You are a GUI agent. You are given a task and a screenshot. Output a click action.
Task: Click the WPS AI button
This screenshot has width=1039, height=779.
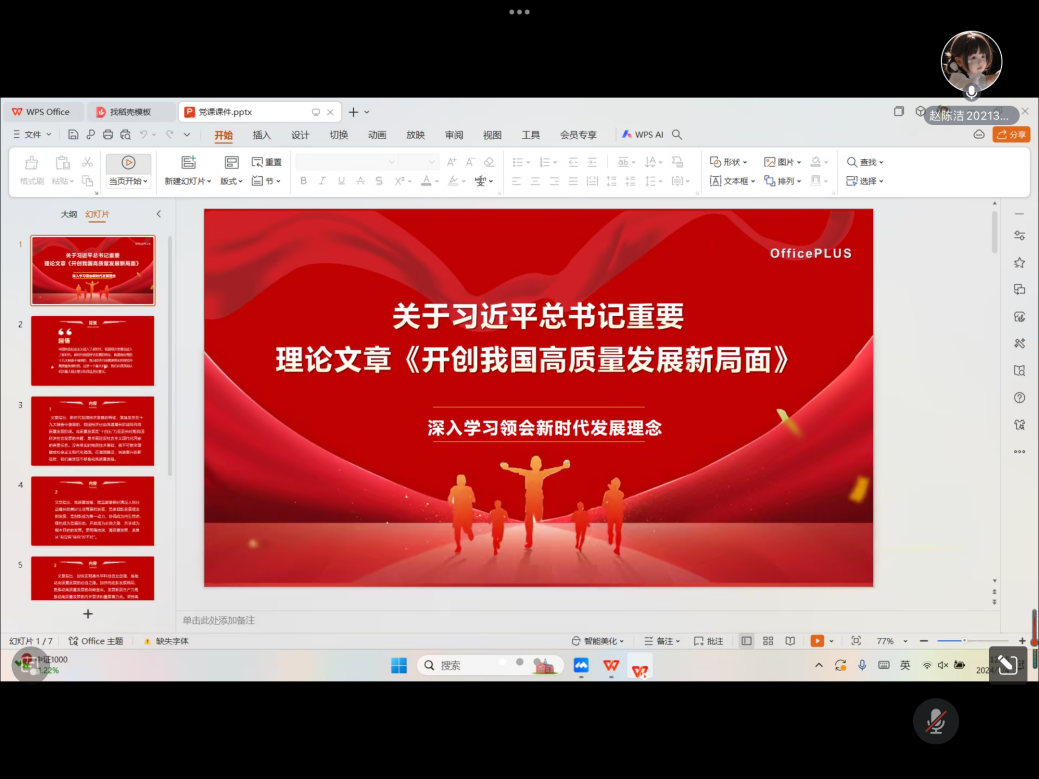(642, 135)
